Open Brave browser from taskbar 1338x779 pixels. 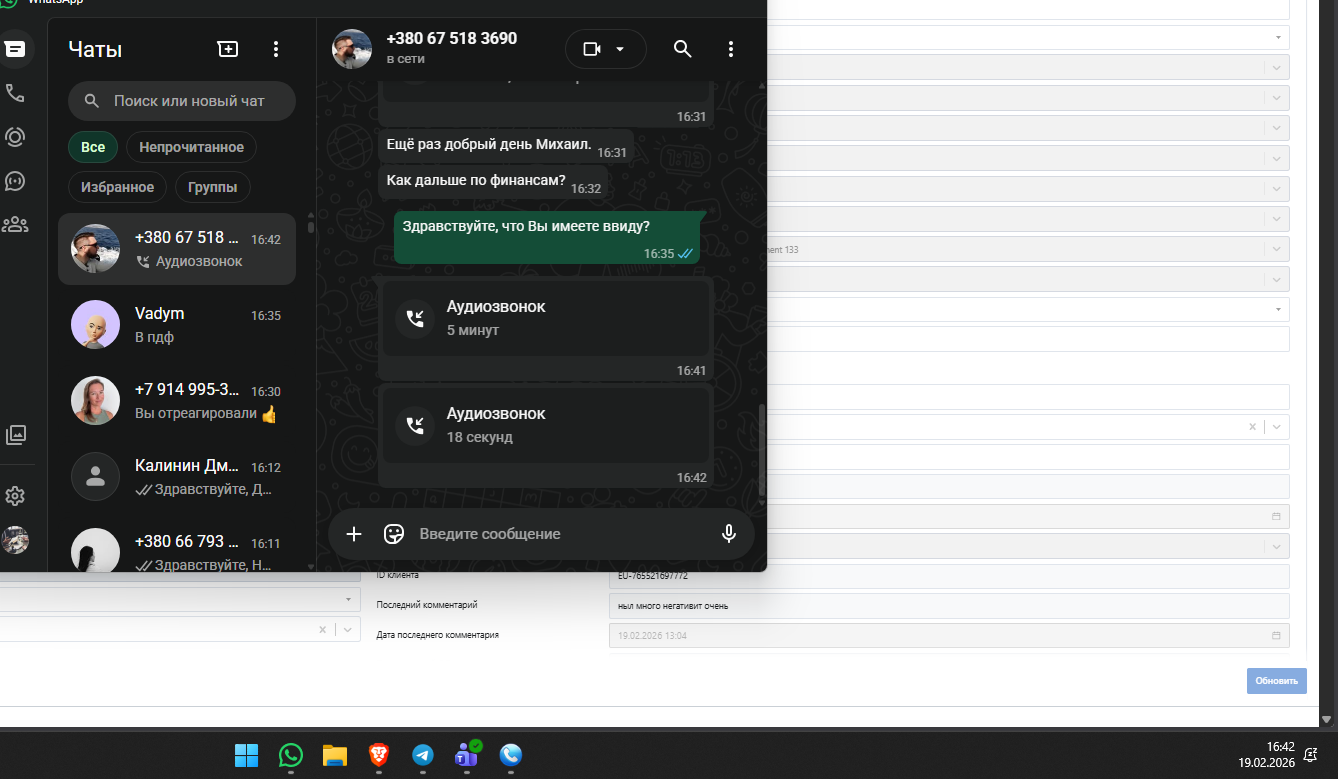point(378,756)
